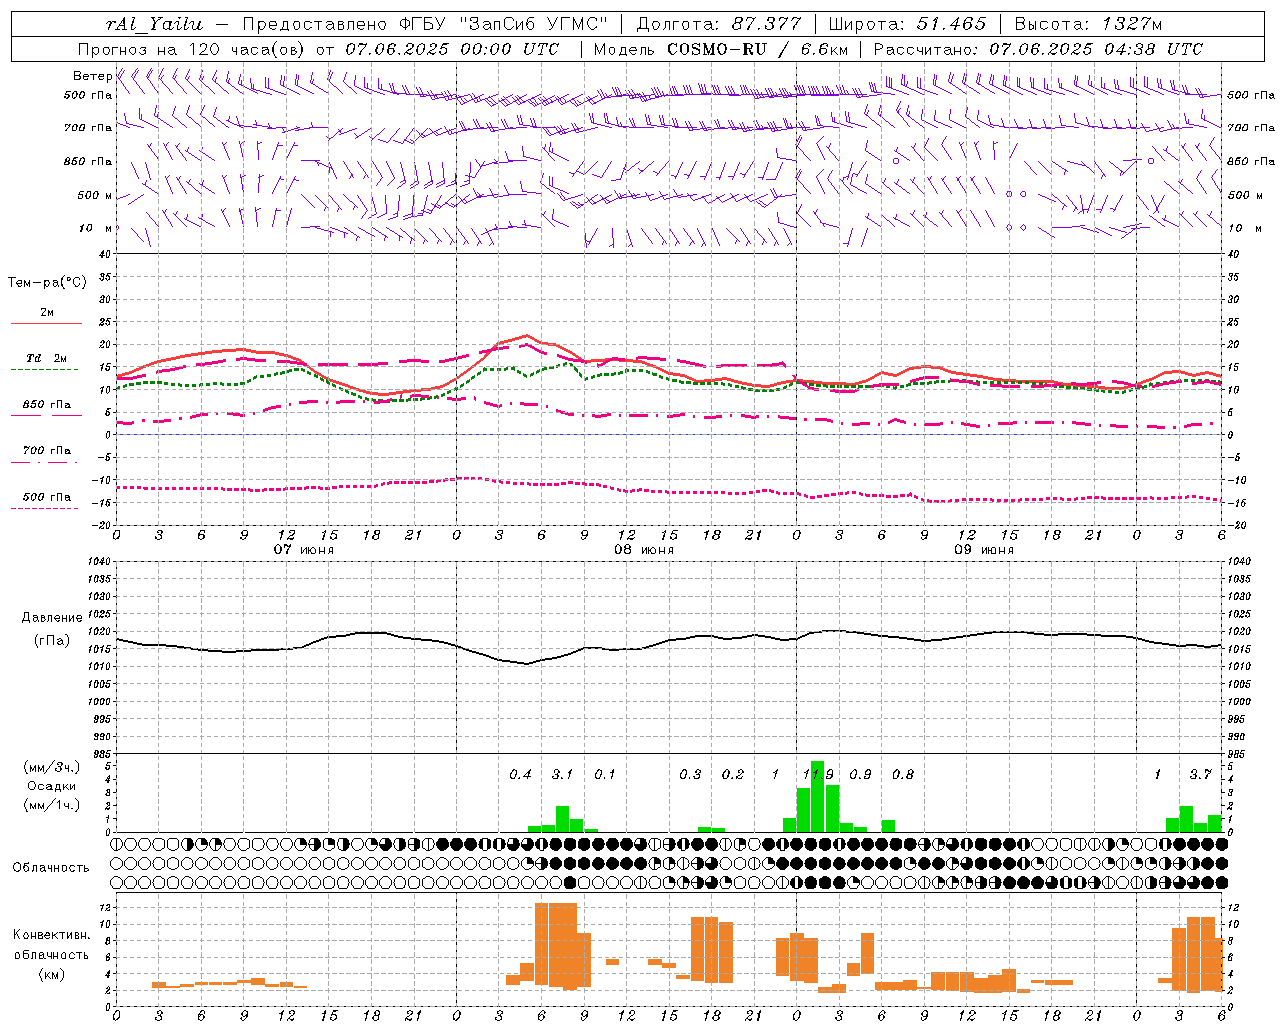Click the Давление pressure section label
1280x1024 pixels.
tap(52, 618)
